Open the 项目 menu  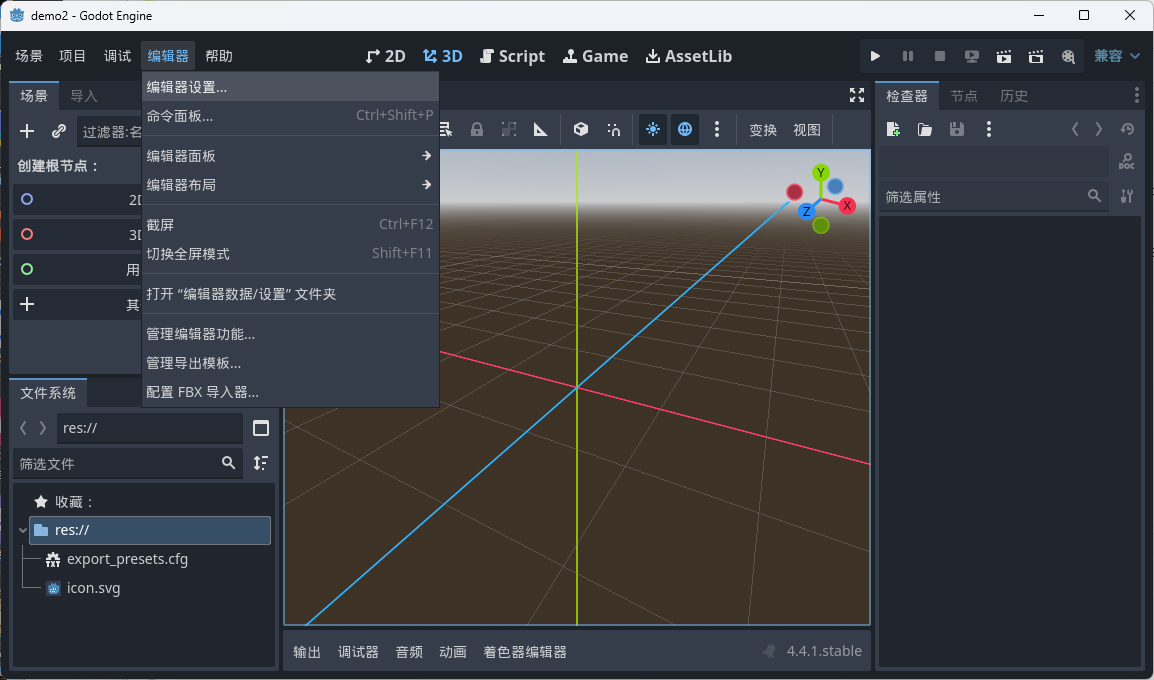pyautogui.click(x=73, y=56)
